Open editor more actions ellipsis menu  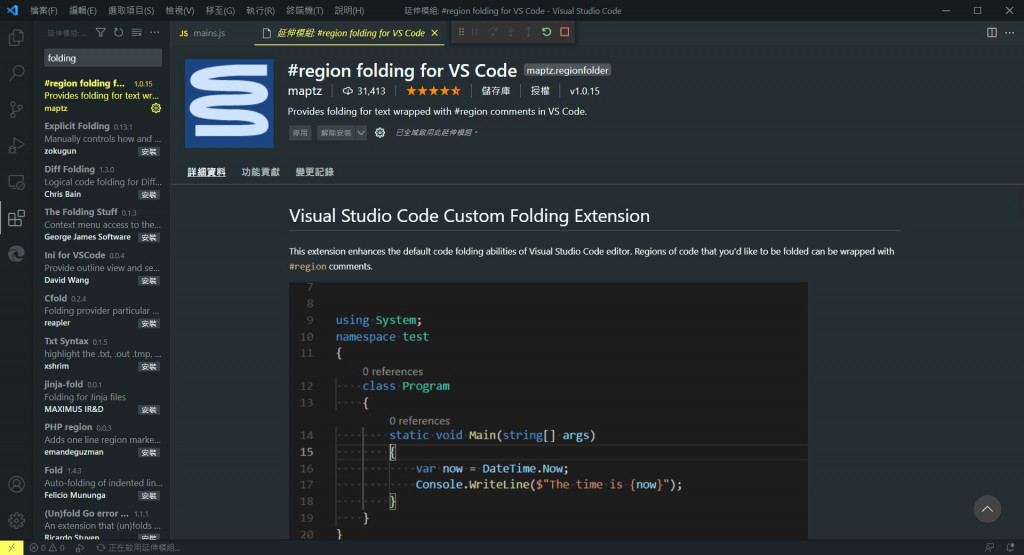click(x=1009, y=33)
